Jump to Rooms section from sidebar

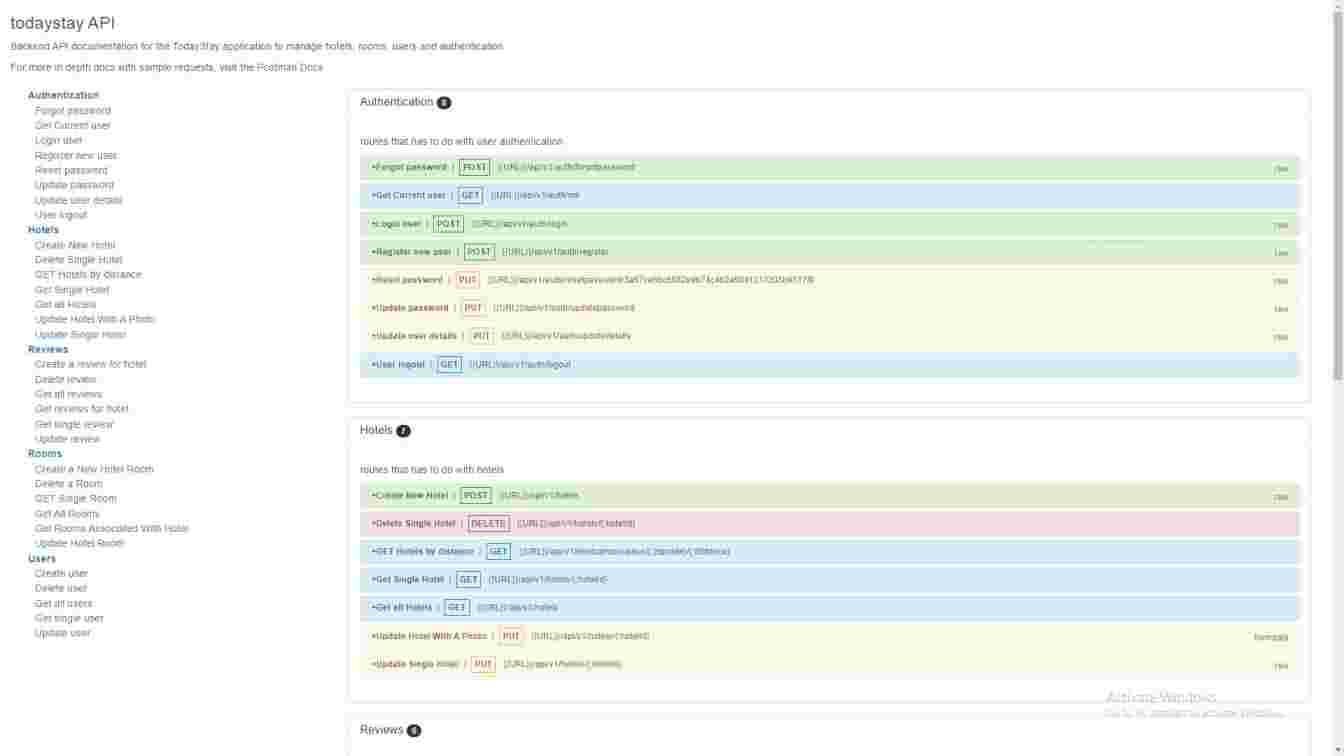[45, 453]
